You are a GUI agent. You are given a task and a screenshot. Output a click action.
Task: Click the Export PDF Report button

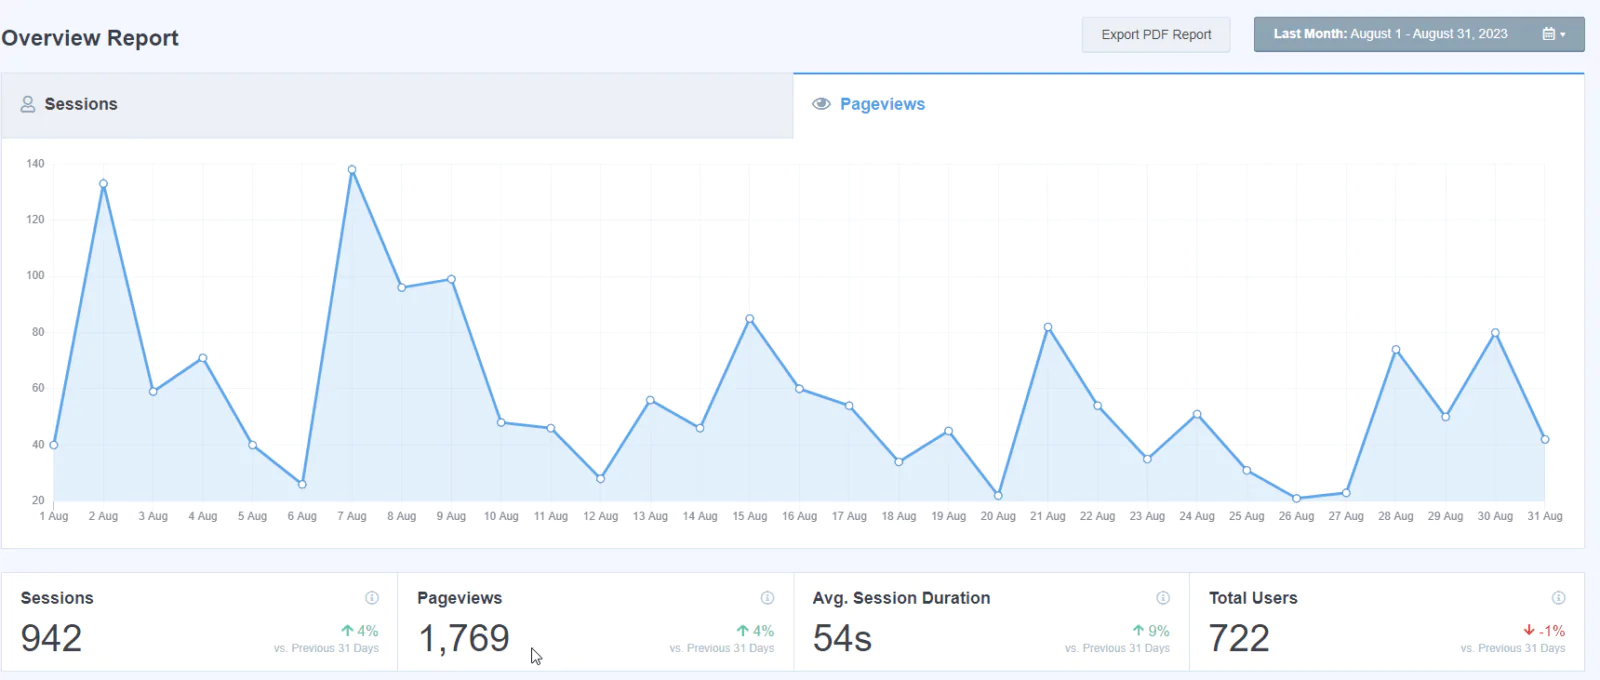click(1156, 34)
